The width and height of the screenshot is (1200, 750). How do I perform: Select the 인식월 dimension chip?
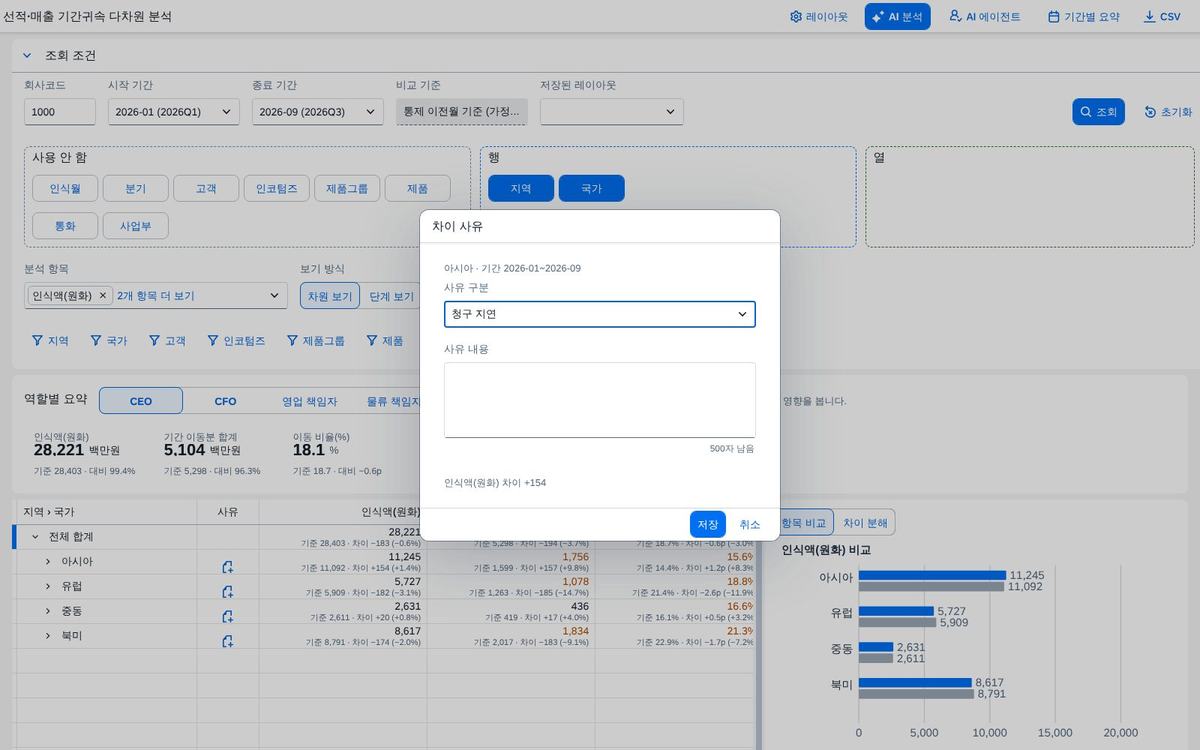coord(65,188)
